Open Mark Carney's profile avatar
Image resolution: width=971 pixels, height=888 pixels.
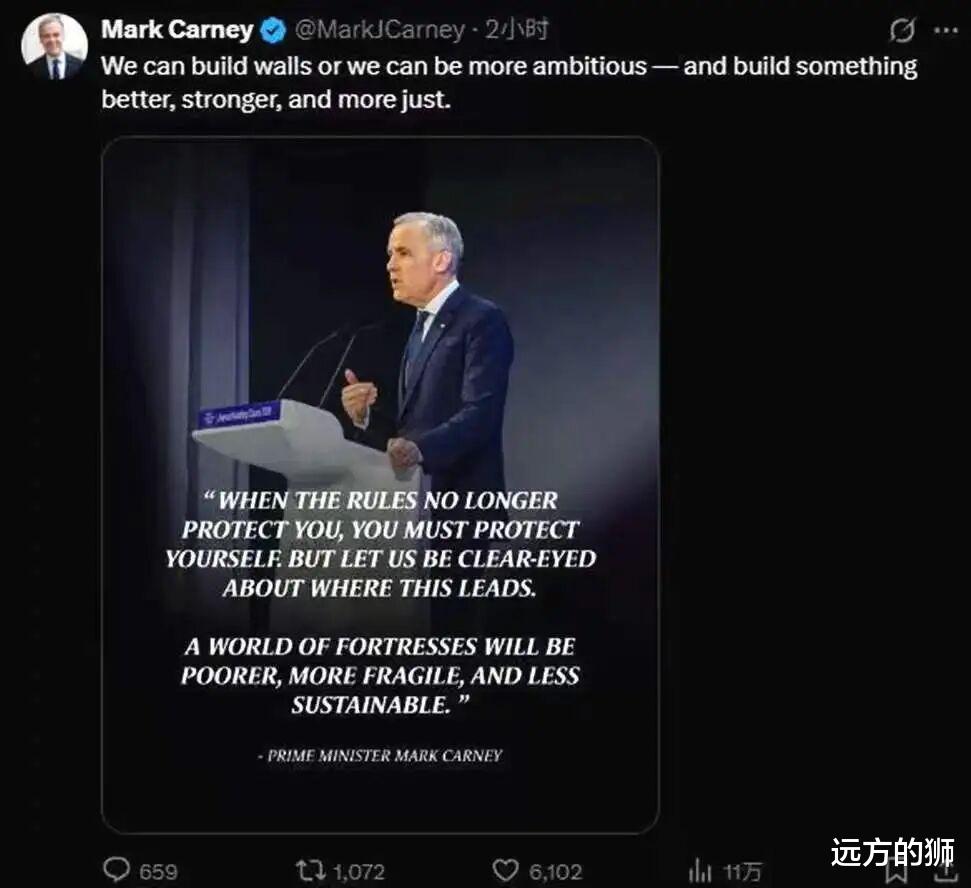tap(54, 46)
